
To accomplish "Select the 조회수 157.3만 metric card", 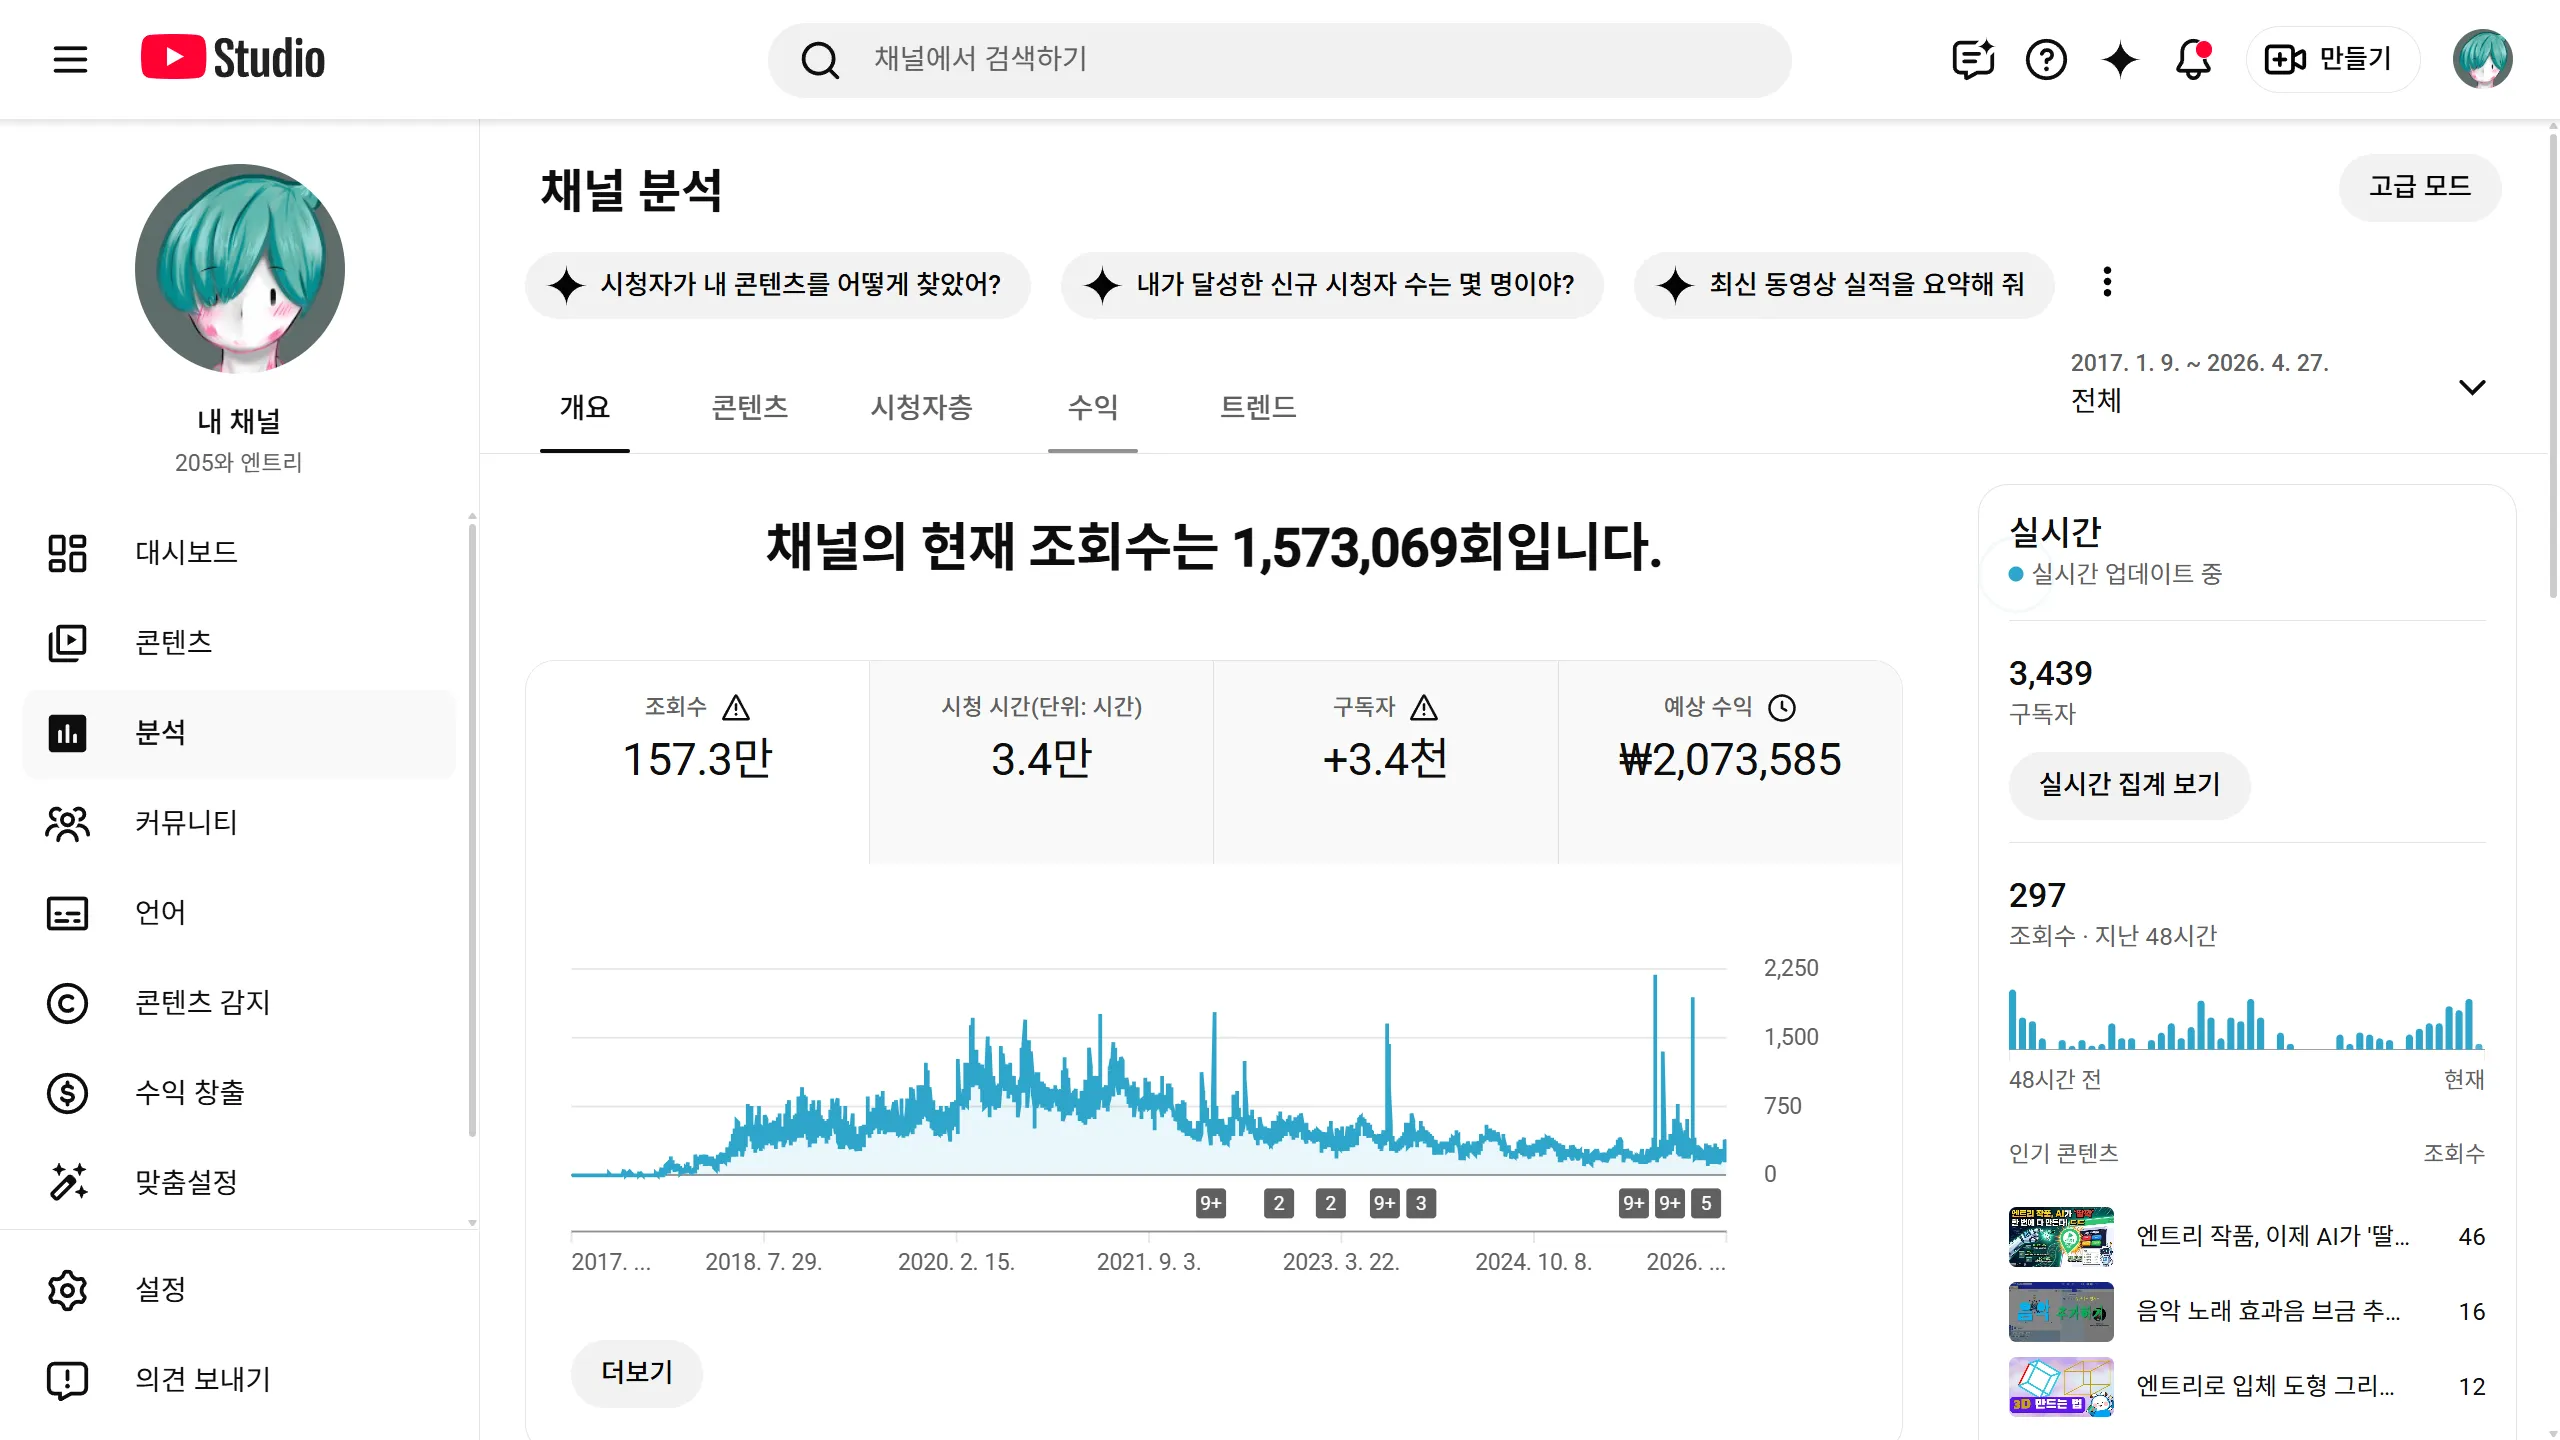I will [697, 762].
